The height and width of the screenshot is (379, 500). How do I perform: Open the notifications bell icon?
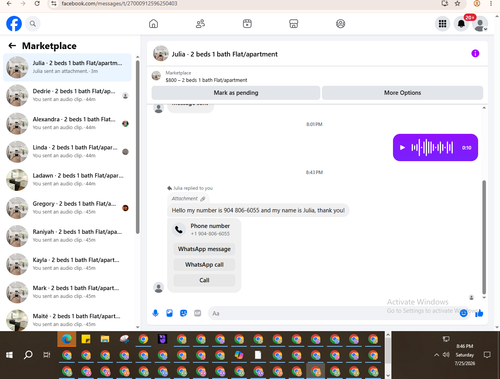[x=461, y=24]
